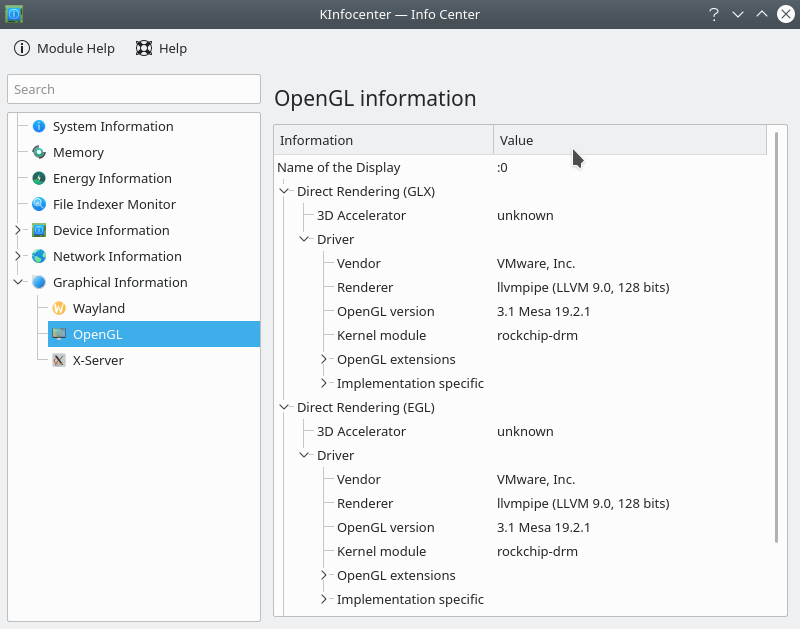Select the Wayland icon

coord(59,308)
